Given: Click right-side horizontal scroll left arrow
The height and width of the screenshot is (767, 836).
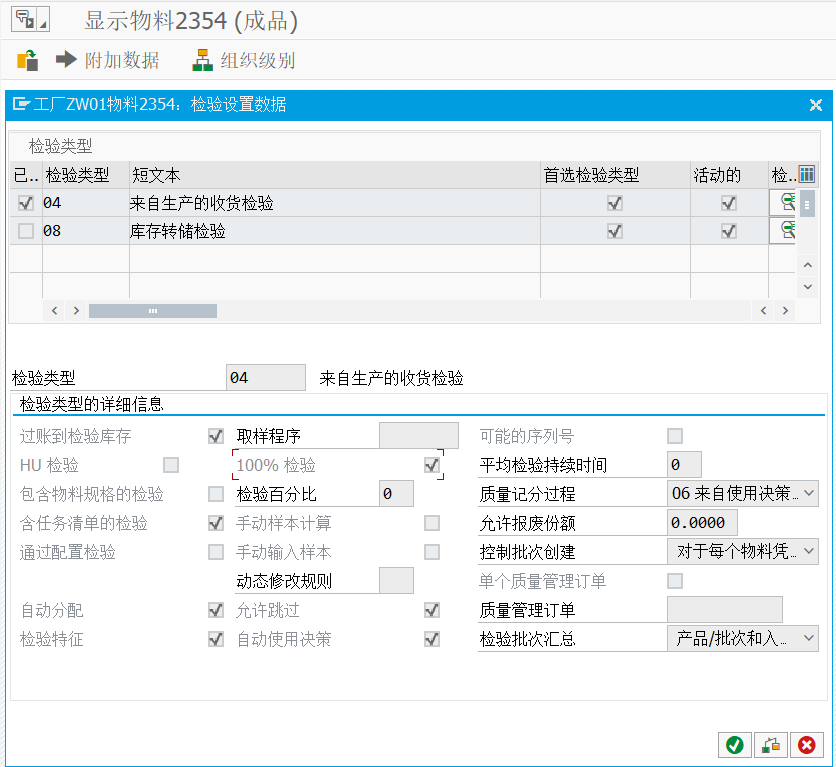Looking at the screenshot, I should tap(763, 311).
